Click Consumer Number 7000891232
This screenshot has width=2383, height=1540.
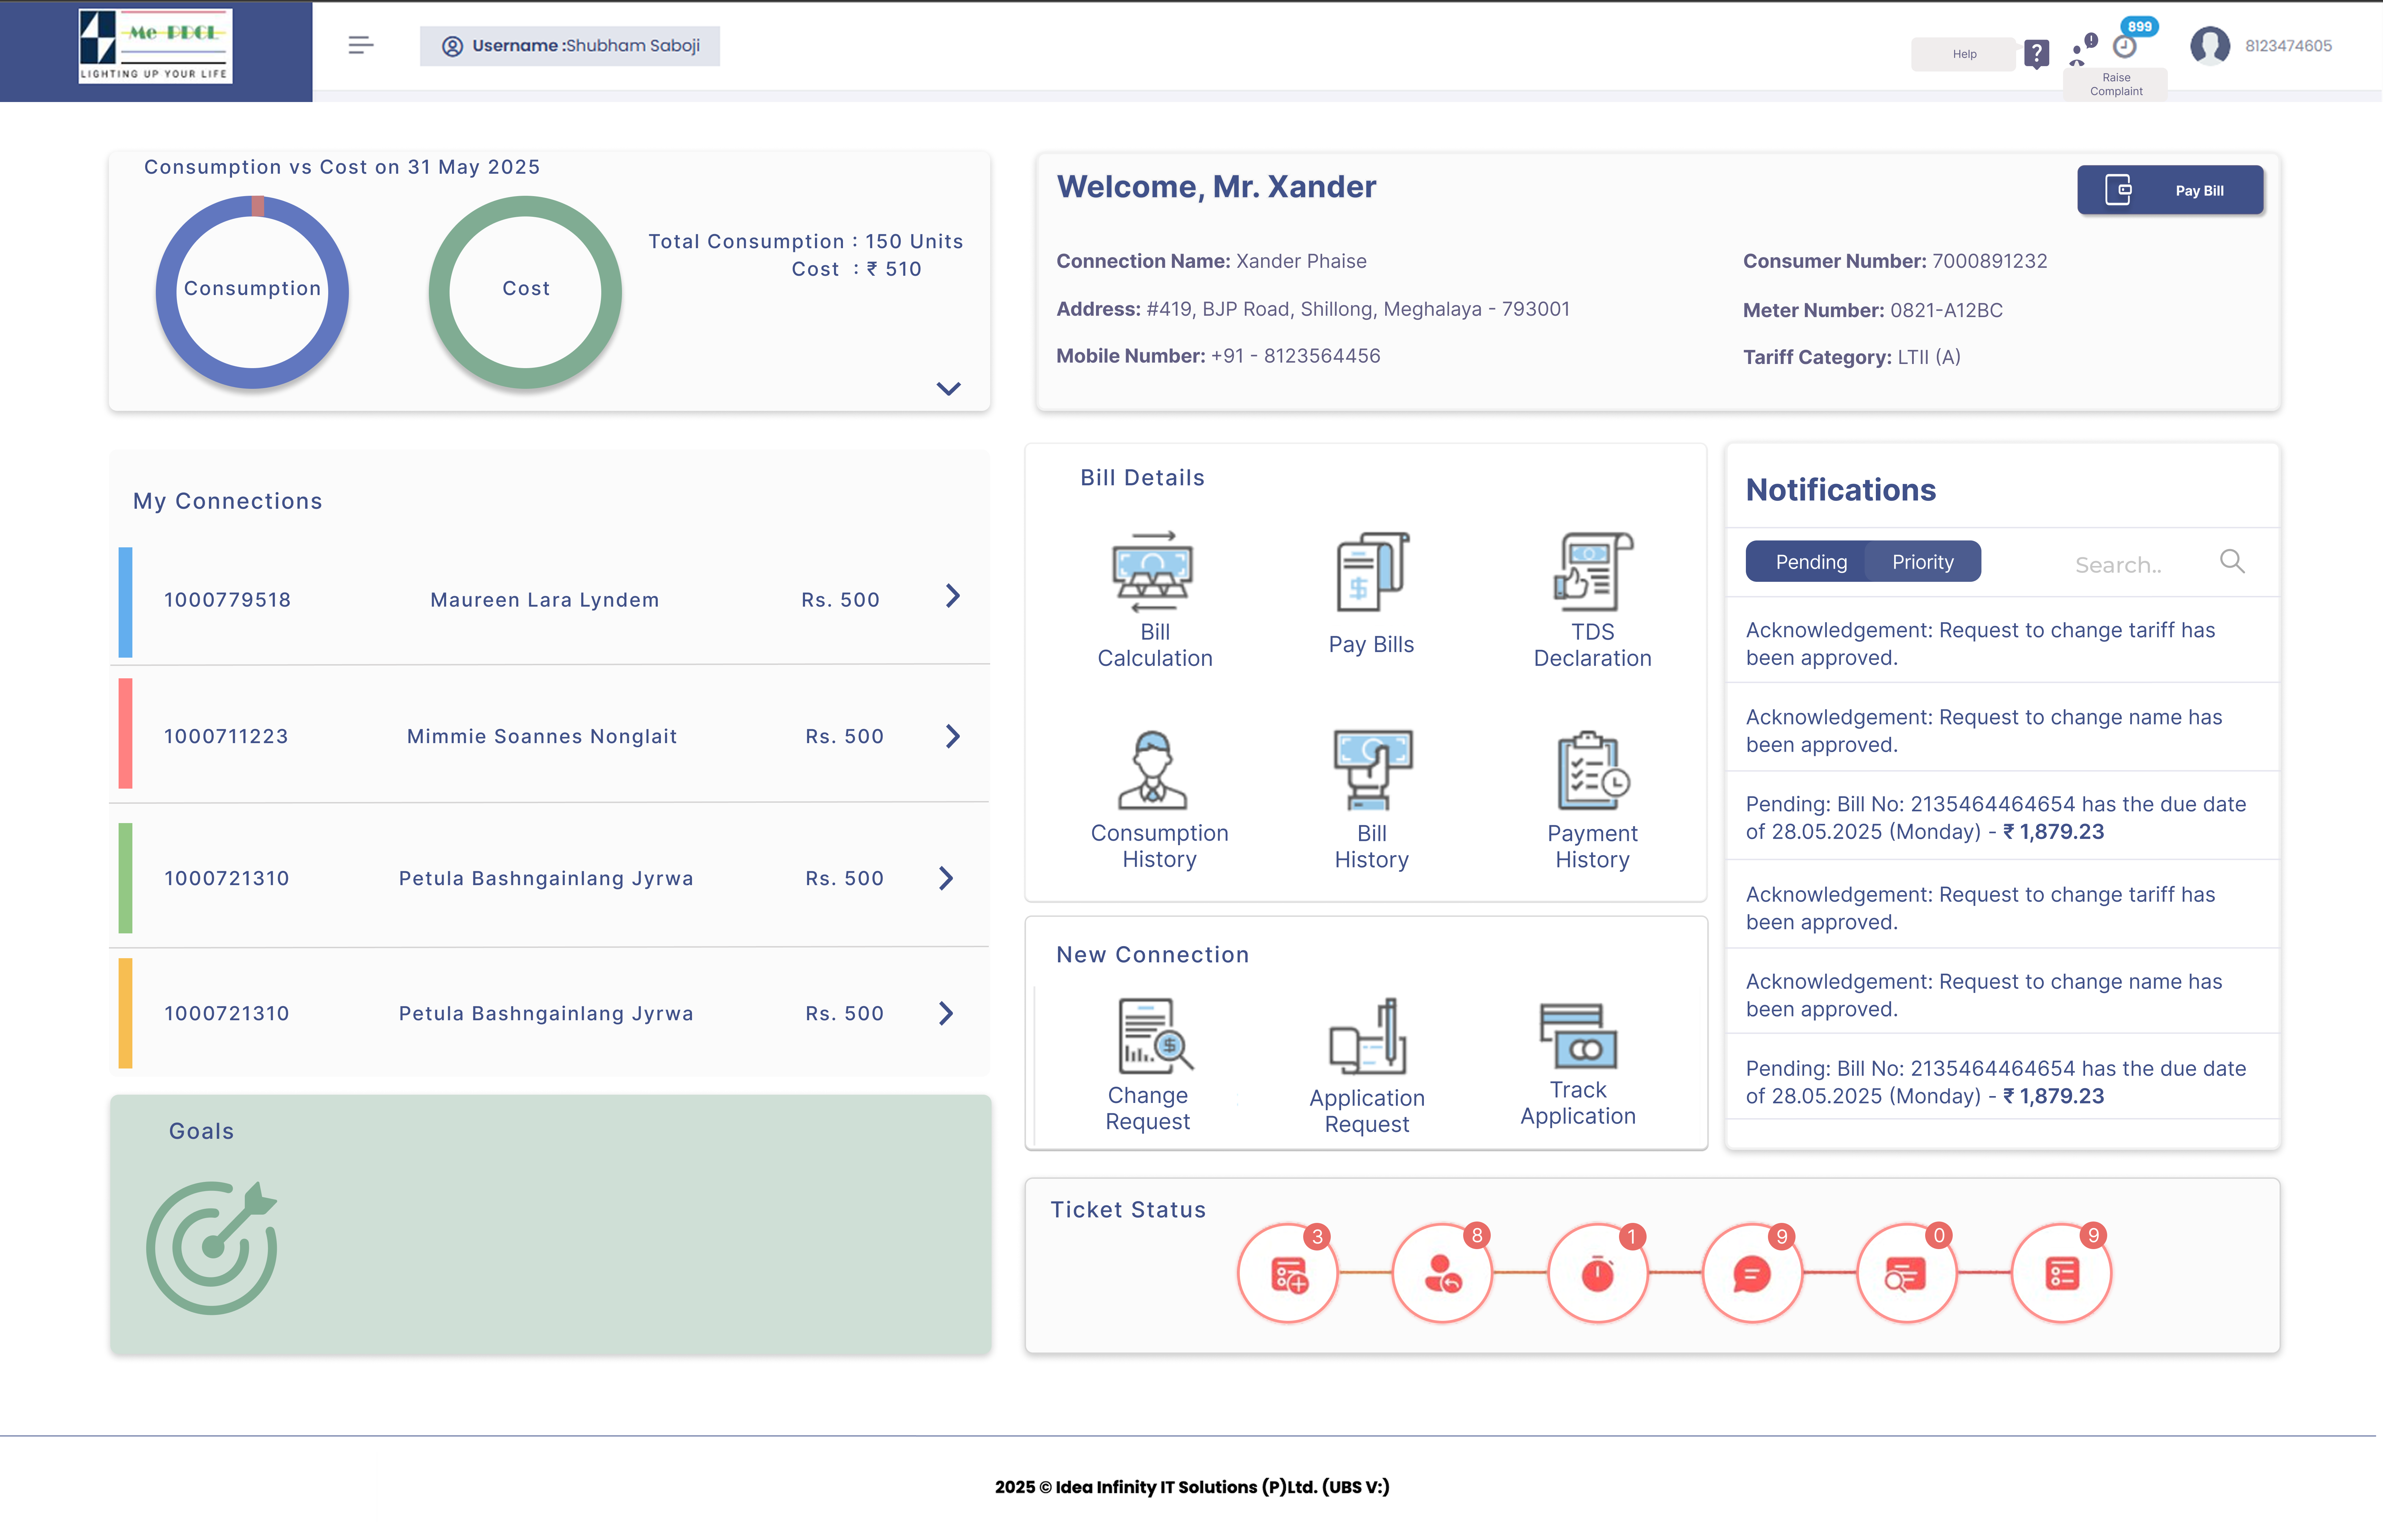1895,261
